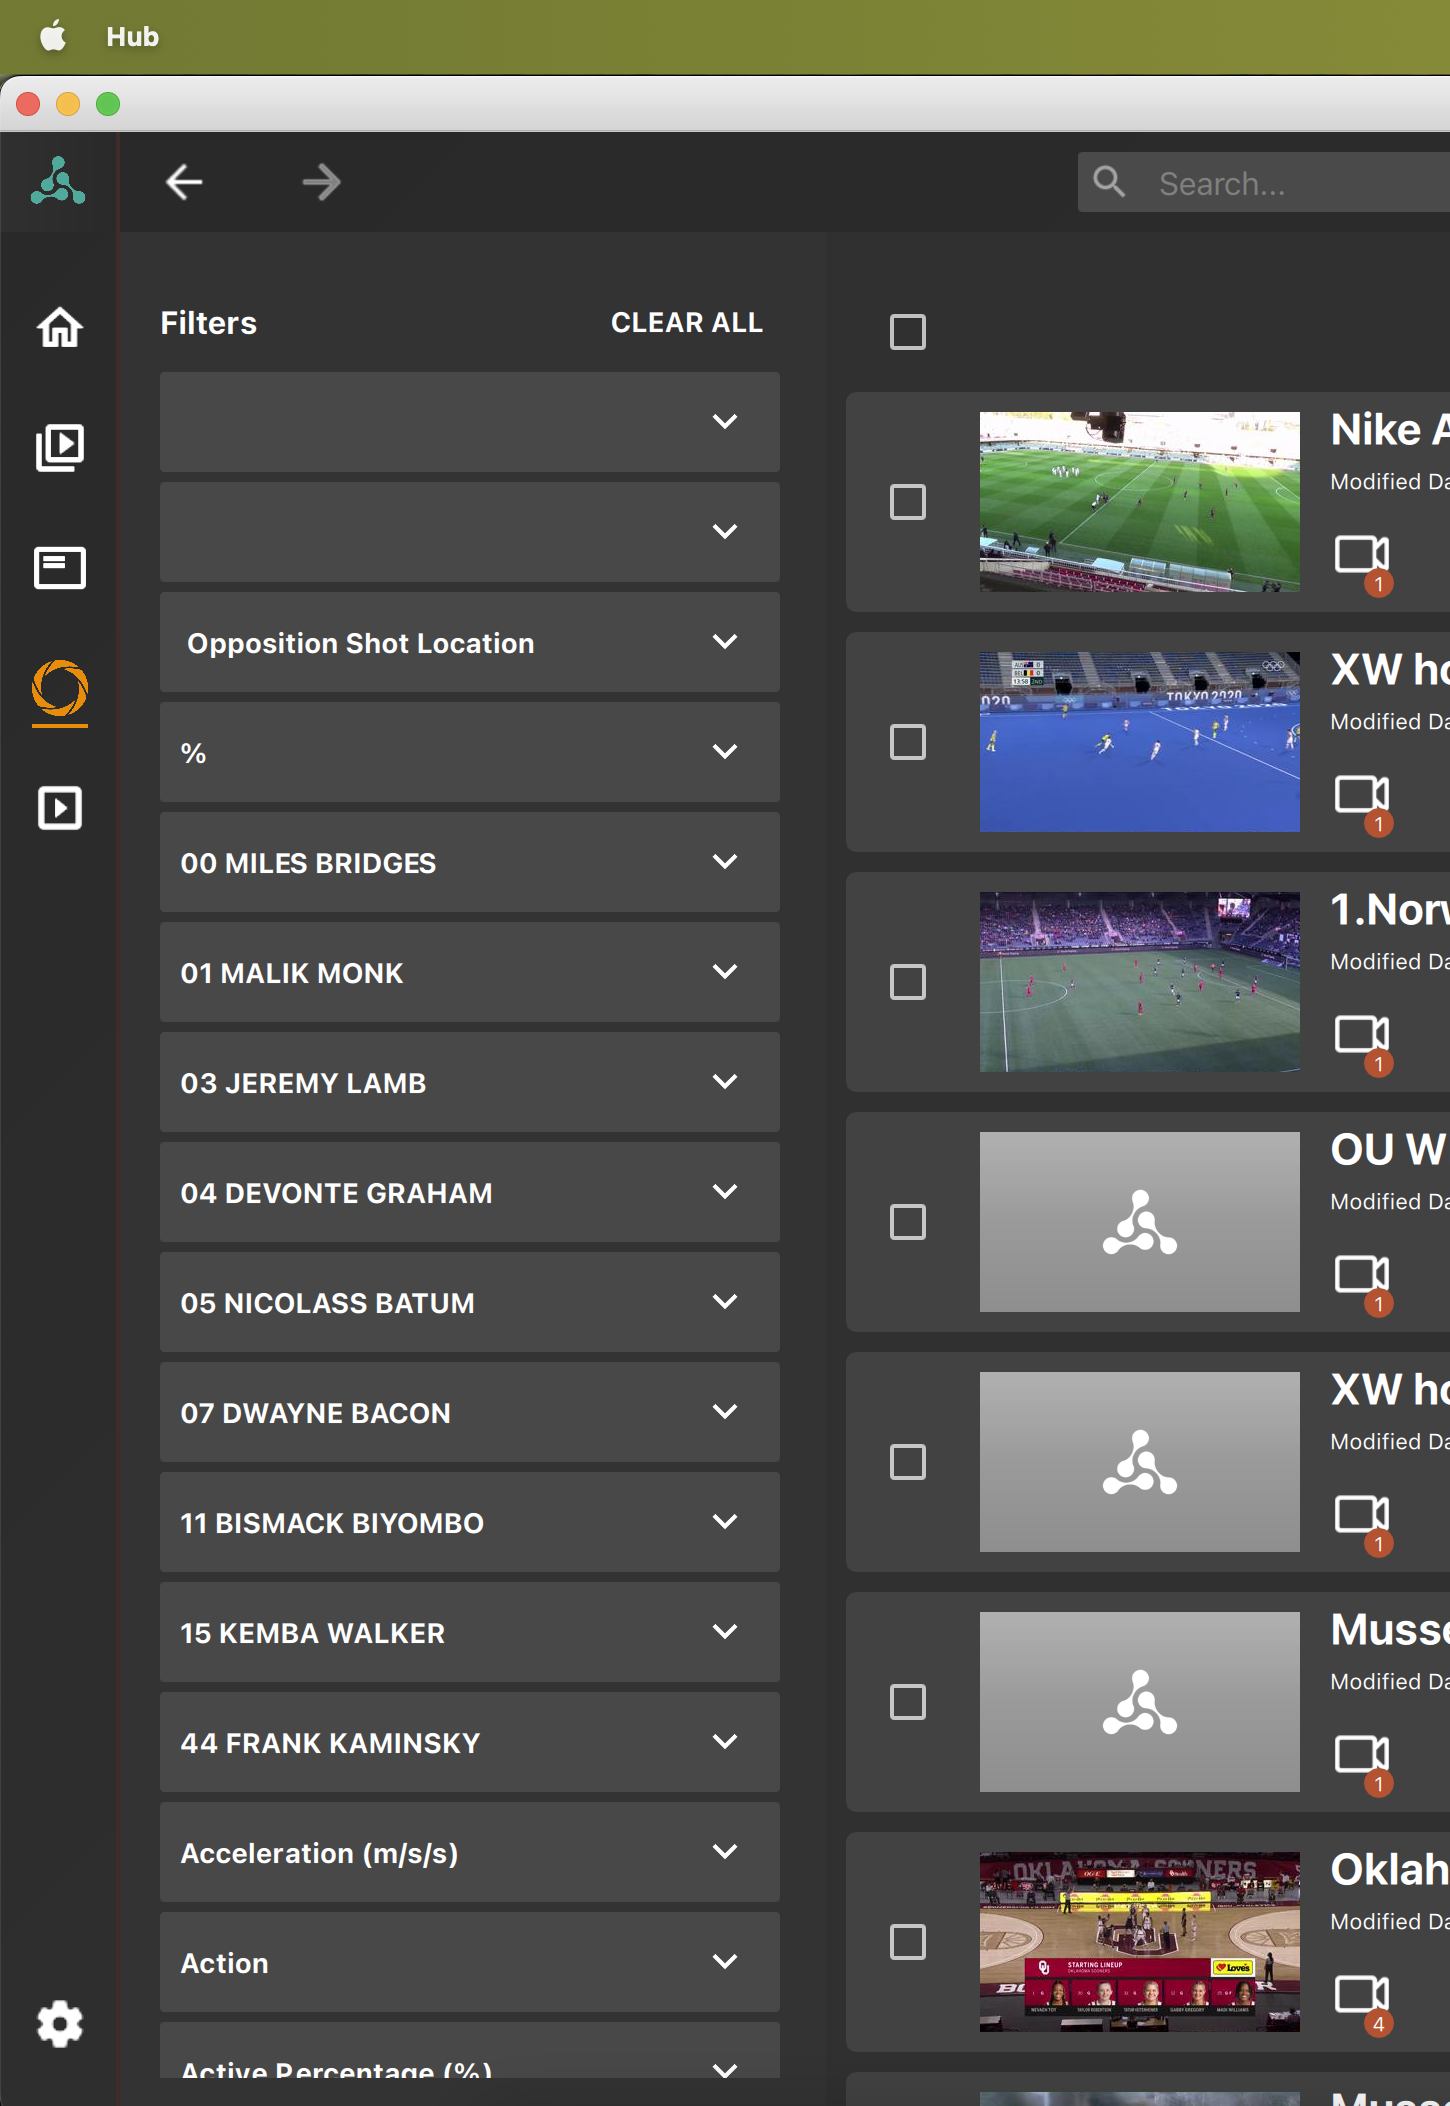This screenshot has width=1450, height=2106.
Task: Click the OU W video title
Action: click(1390, 1150)
